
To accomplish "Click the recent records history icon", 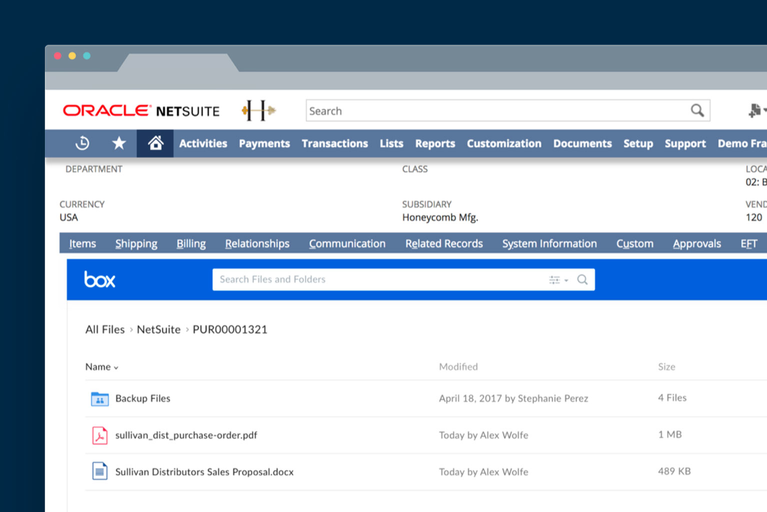I will click(82, 143).
